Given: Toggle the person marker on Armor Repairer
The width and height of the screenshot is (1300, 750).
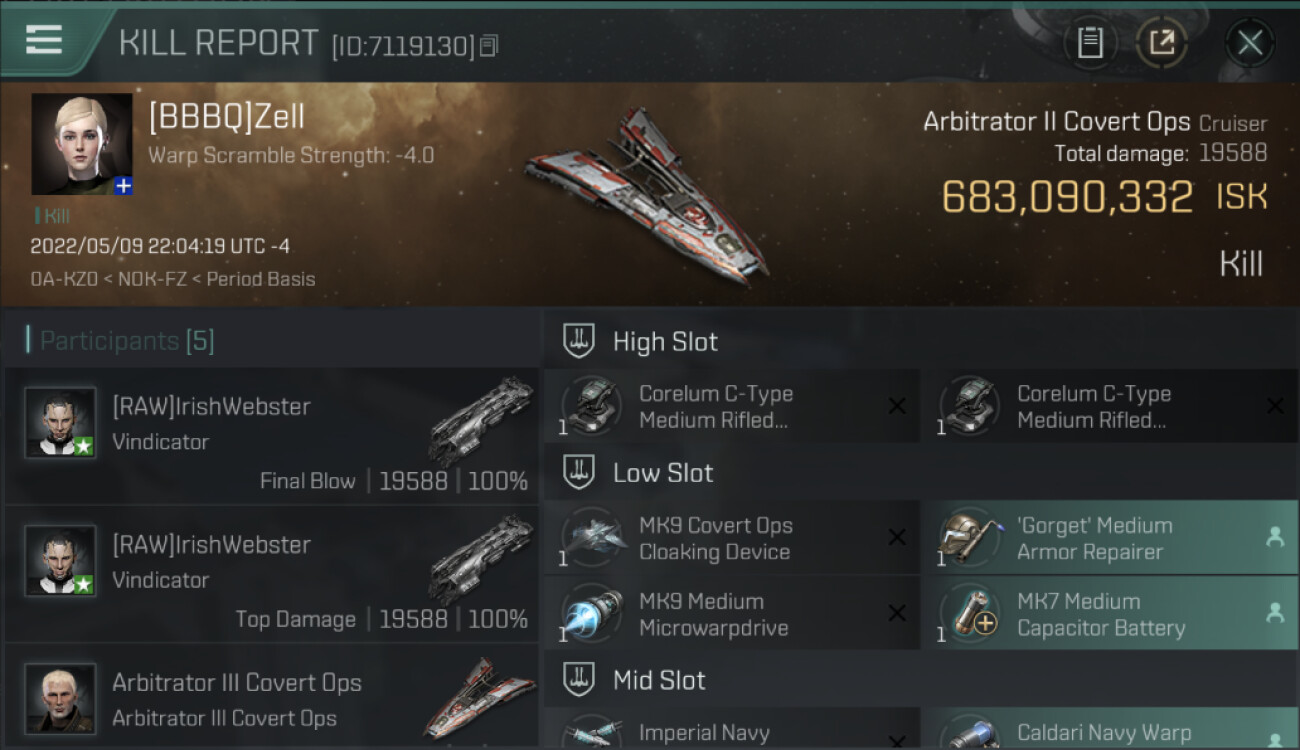Looking at the screenshot, I should tap(1274, 538).
